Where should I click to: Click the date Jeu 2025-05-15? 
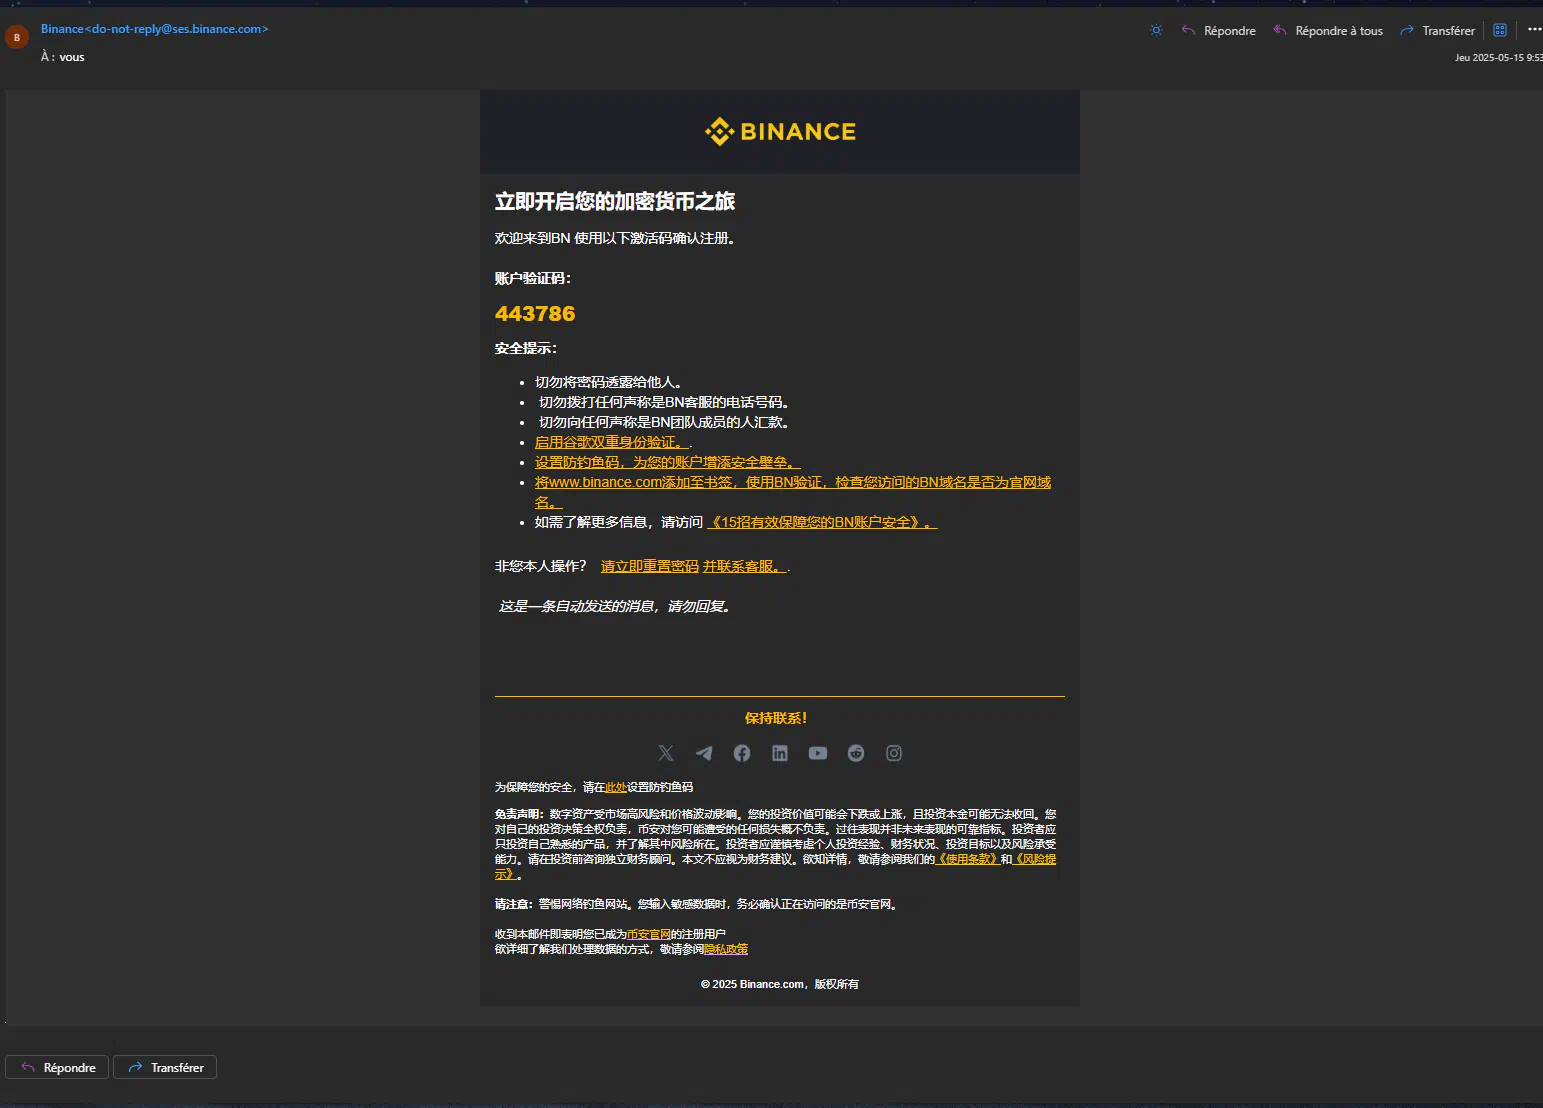[1498, 58]
